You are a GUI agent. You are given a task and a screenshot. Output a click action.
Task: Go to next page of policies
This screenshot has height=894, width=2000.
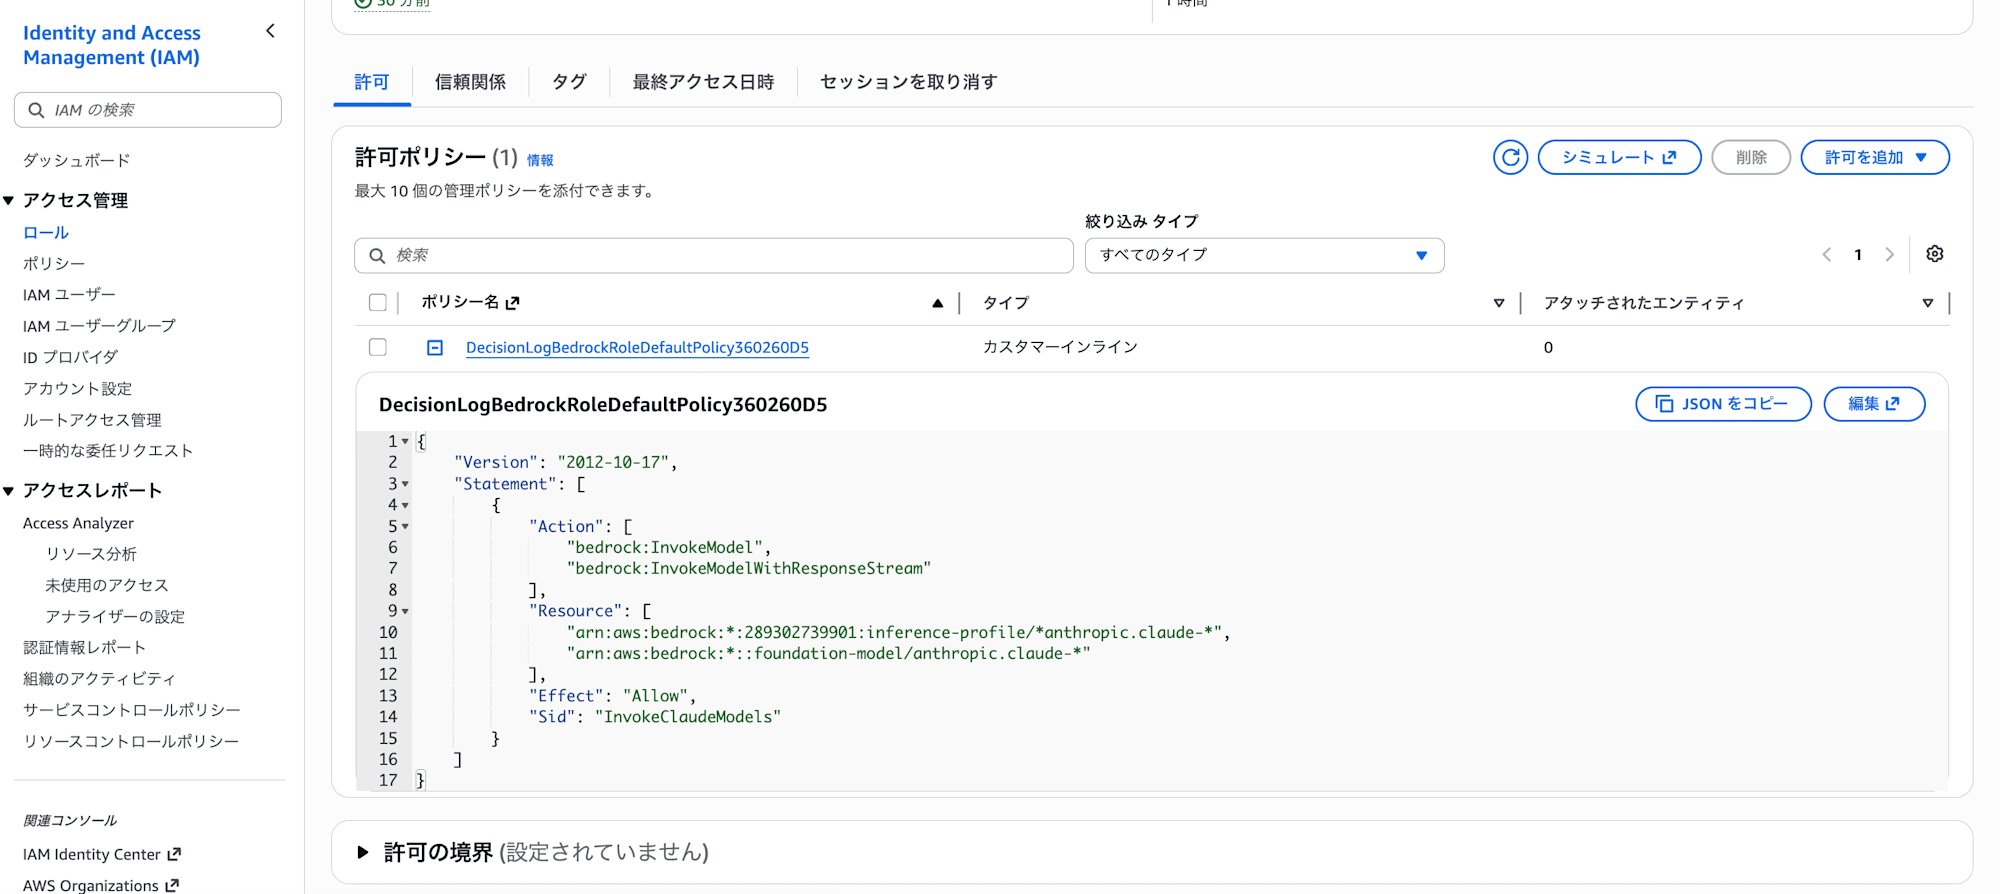point(1889,255)
